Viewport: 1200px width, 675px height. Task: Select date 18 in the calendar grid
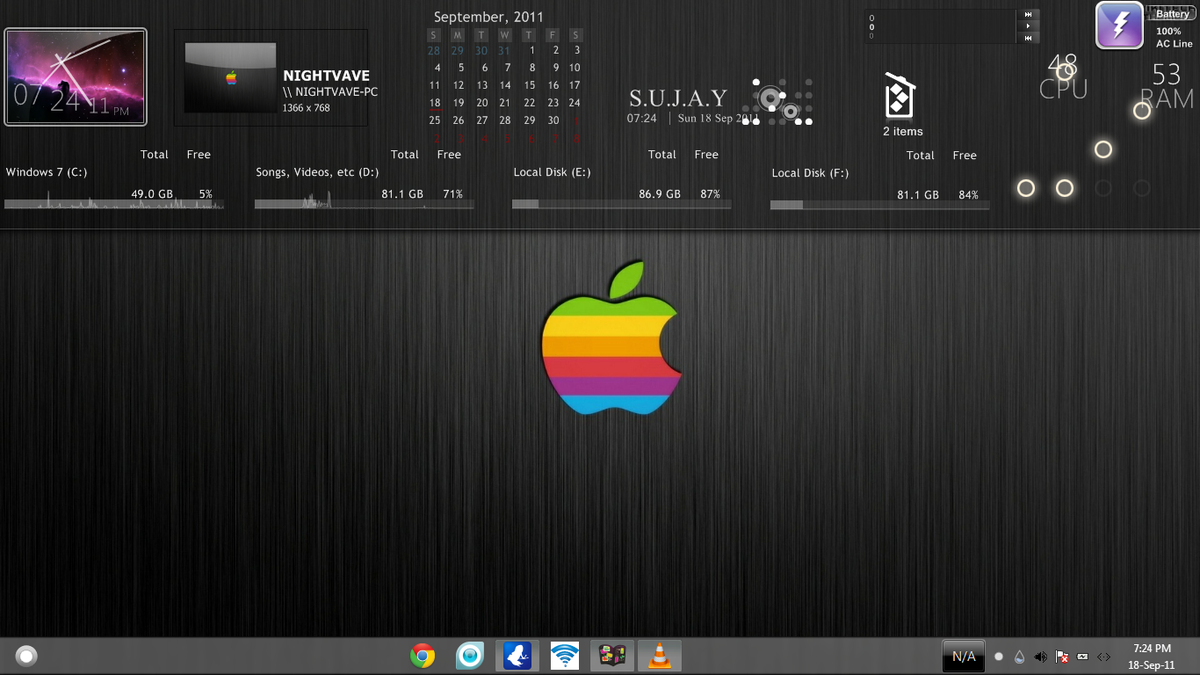tap(435, 102)
